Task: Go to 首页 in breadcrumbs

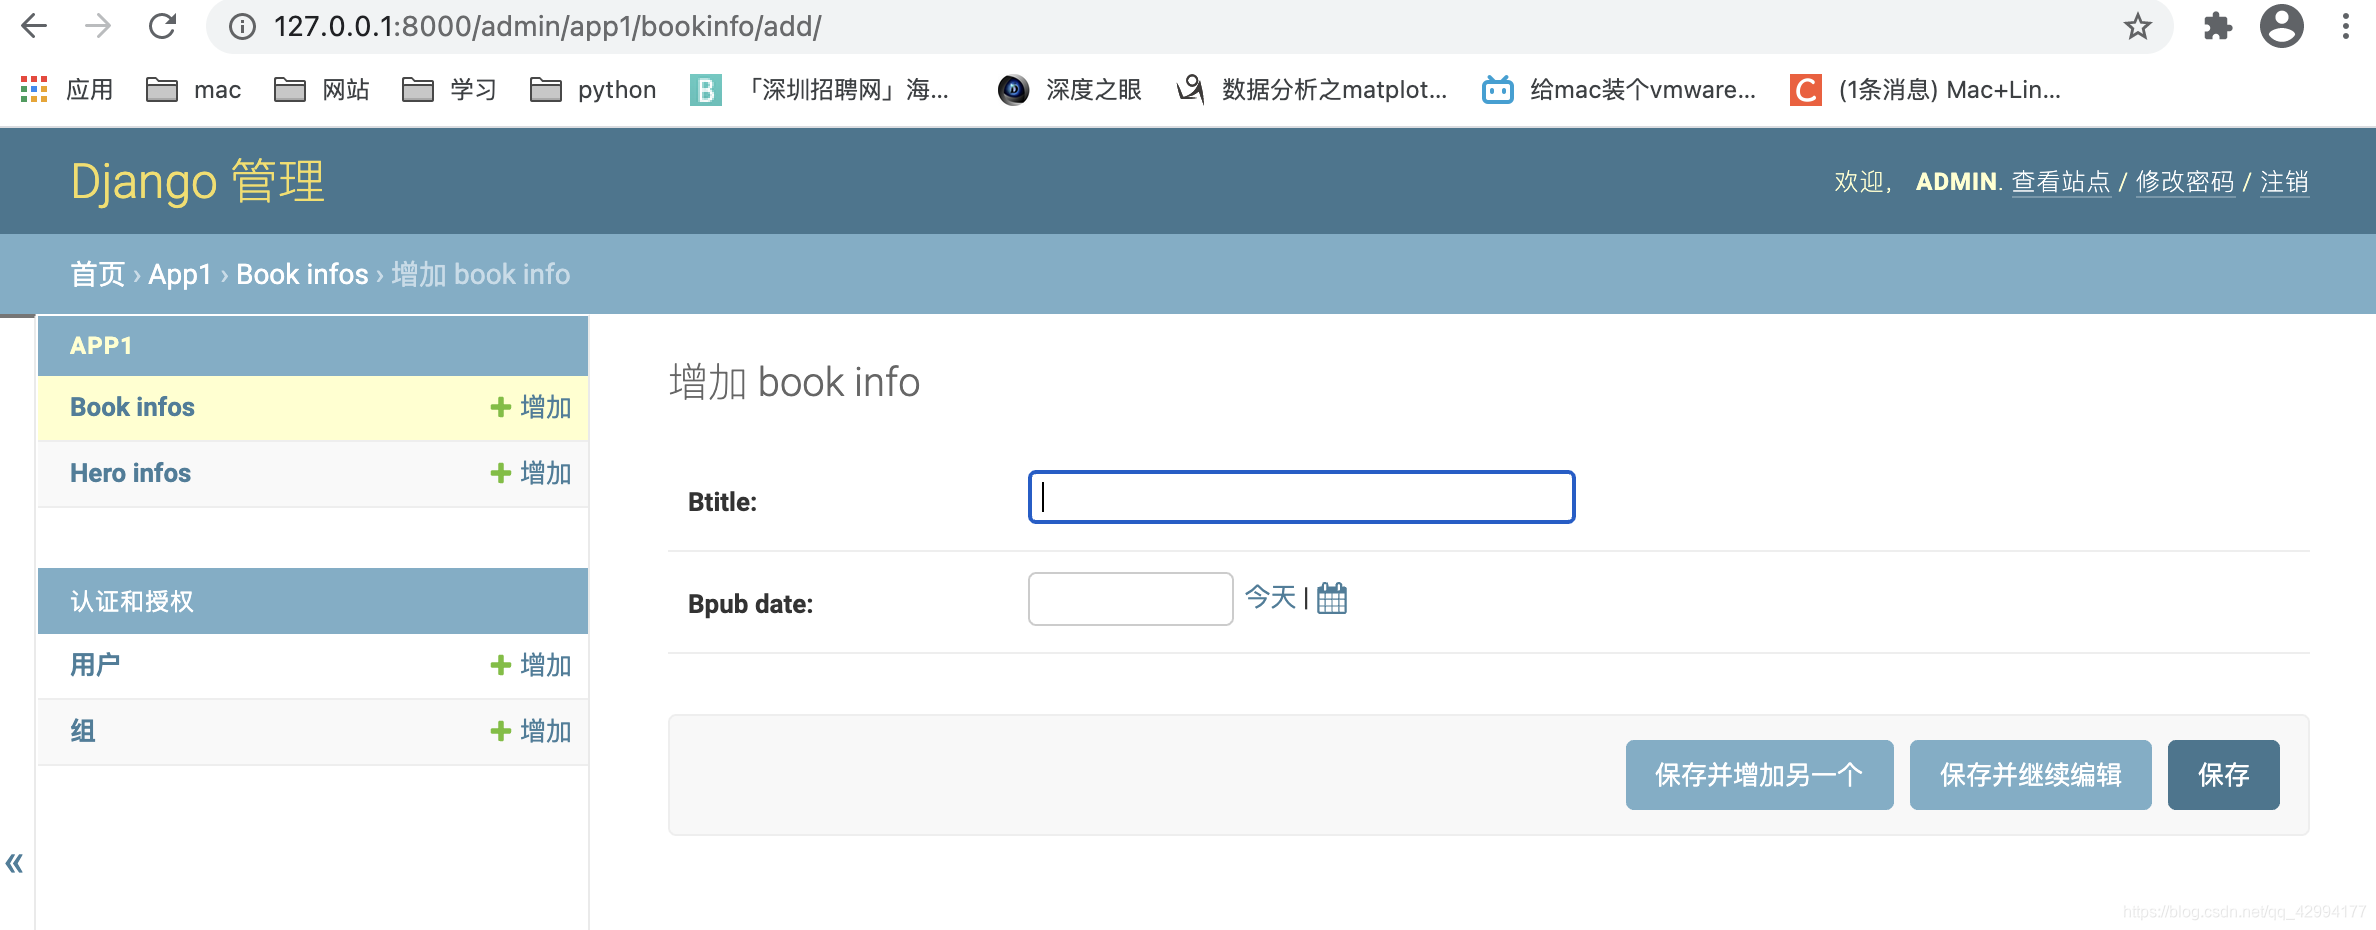Action: [x=97, y=274]
